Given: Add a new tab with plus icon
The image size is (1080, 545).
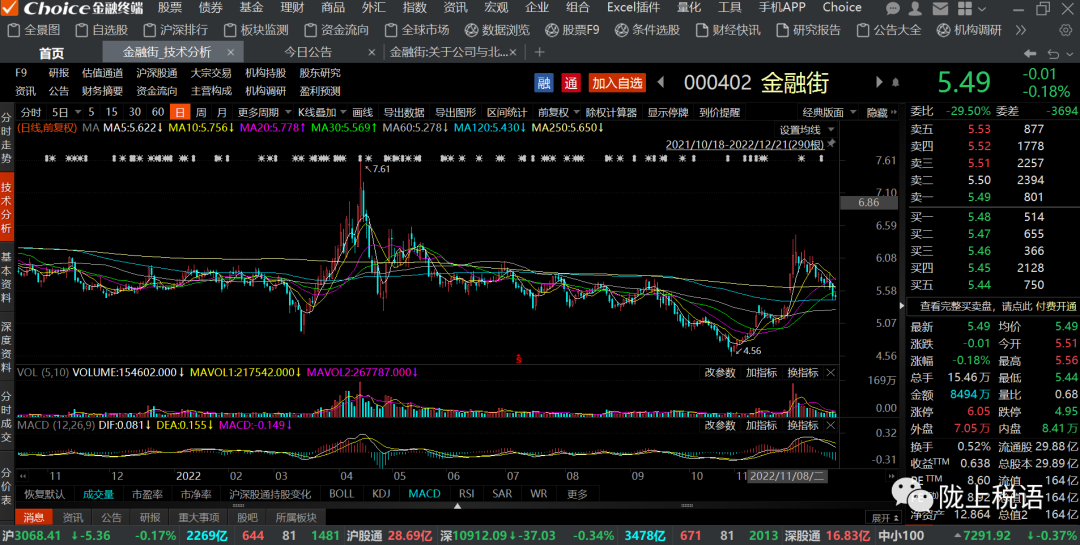Looking at the screenshot, I should [539, 52].
